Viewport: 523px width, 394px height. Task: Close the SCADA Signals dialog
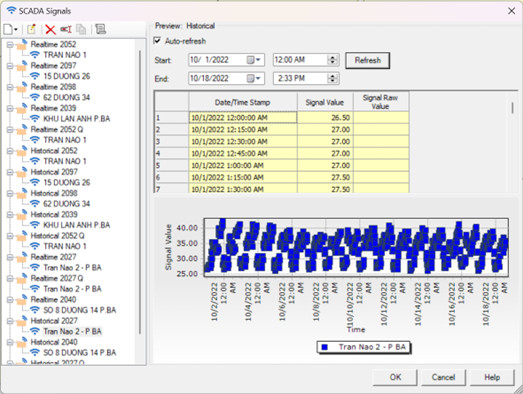(x=511, y=11)
